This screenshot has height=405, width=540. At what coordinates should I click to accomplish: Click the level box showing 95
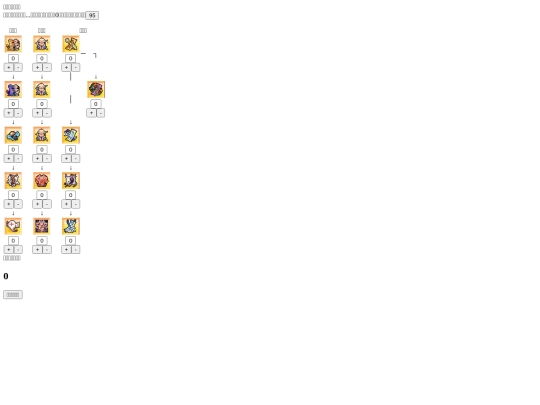click(x=92, y=15)
